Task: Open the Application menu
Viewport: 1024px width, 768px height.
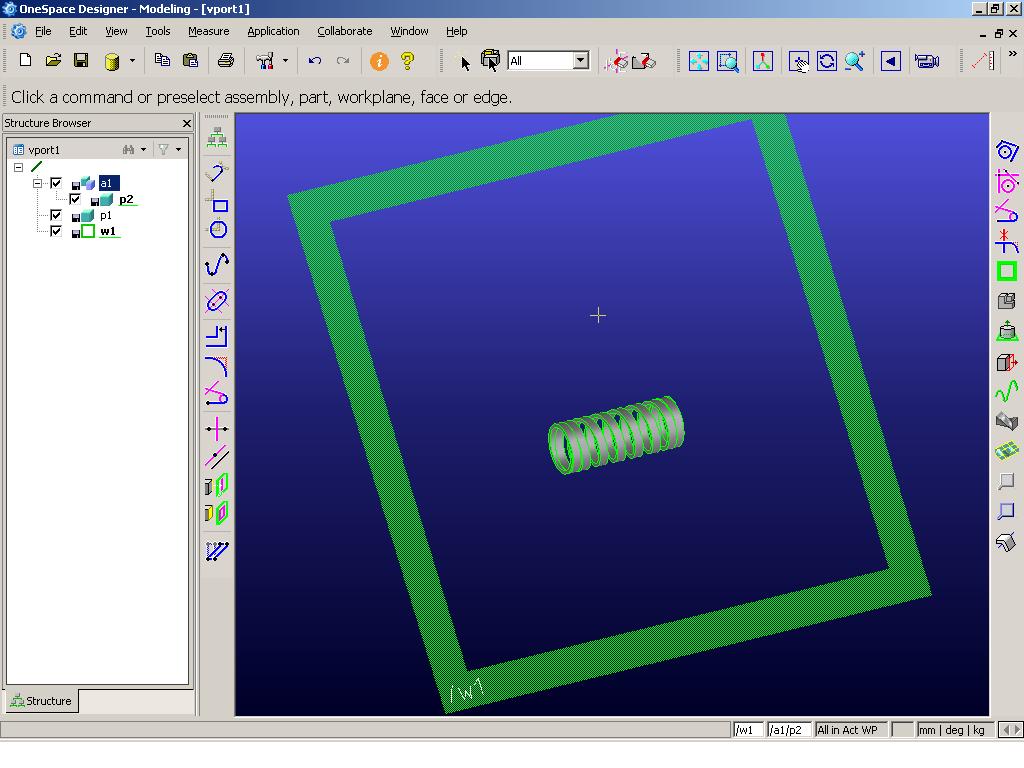Action: [x=273, y=31]
